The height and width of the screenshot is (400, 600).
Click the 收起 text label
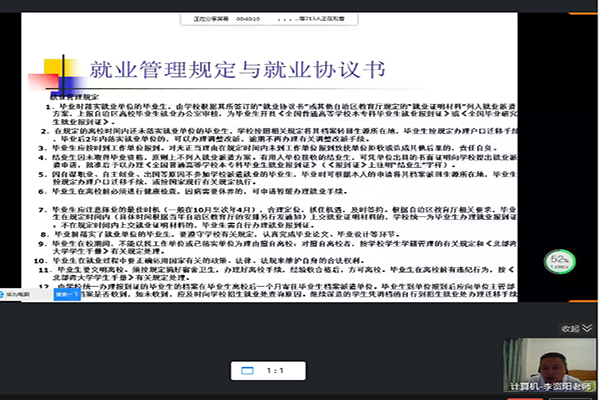(570, 327)
